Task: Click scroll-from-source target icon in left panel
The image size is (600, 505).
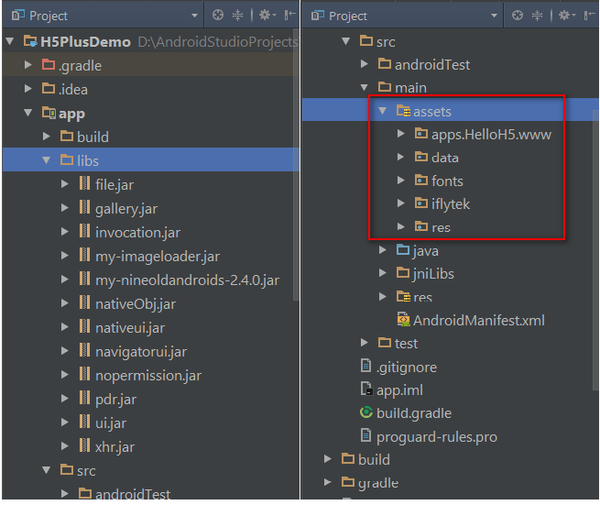Action: tap(218, 15)
